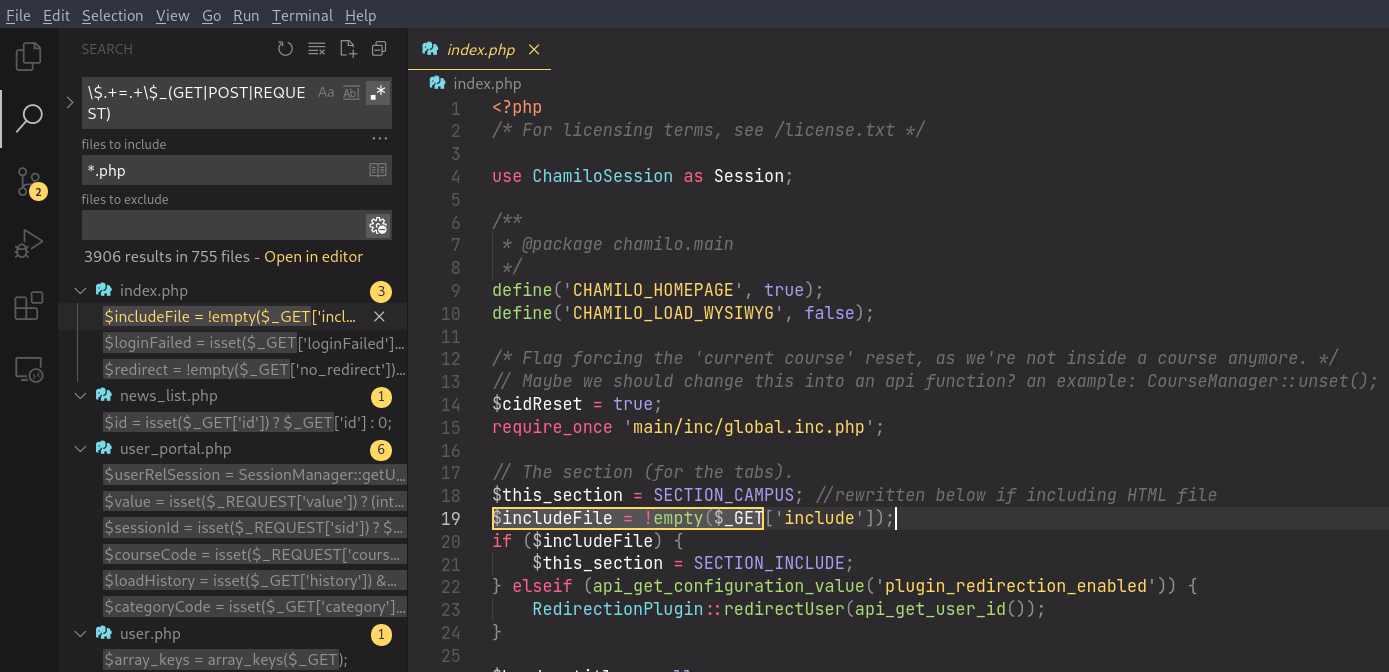Expand the replace field toggle arrow
This screenshot has height=672, width=1389.
pos(70,102)
